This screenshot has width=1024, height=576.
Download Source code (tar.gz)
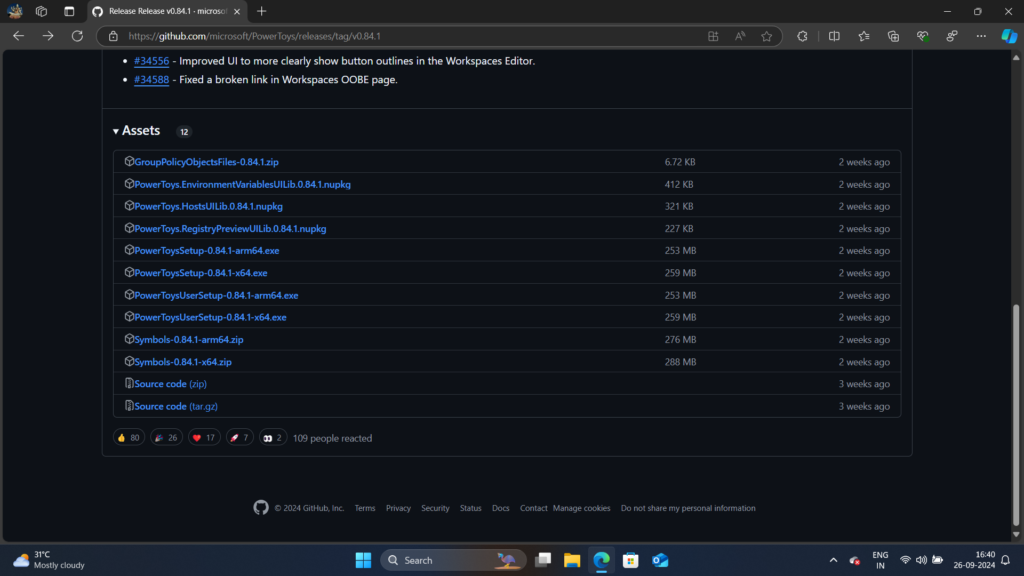click(x=176, y=406)
